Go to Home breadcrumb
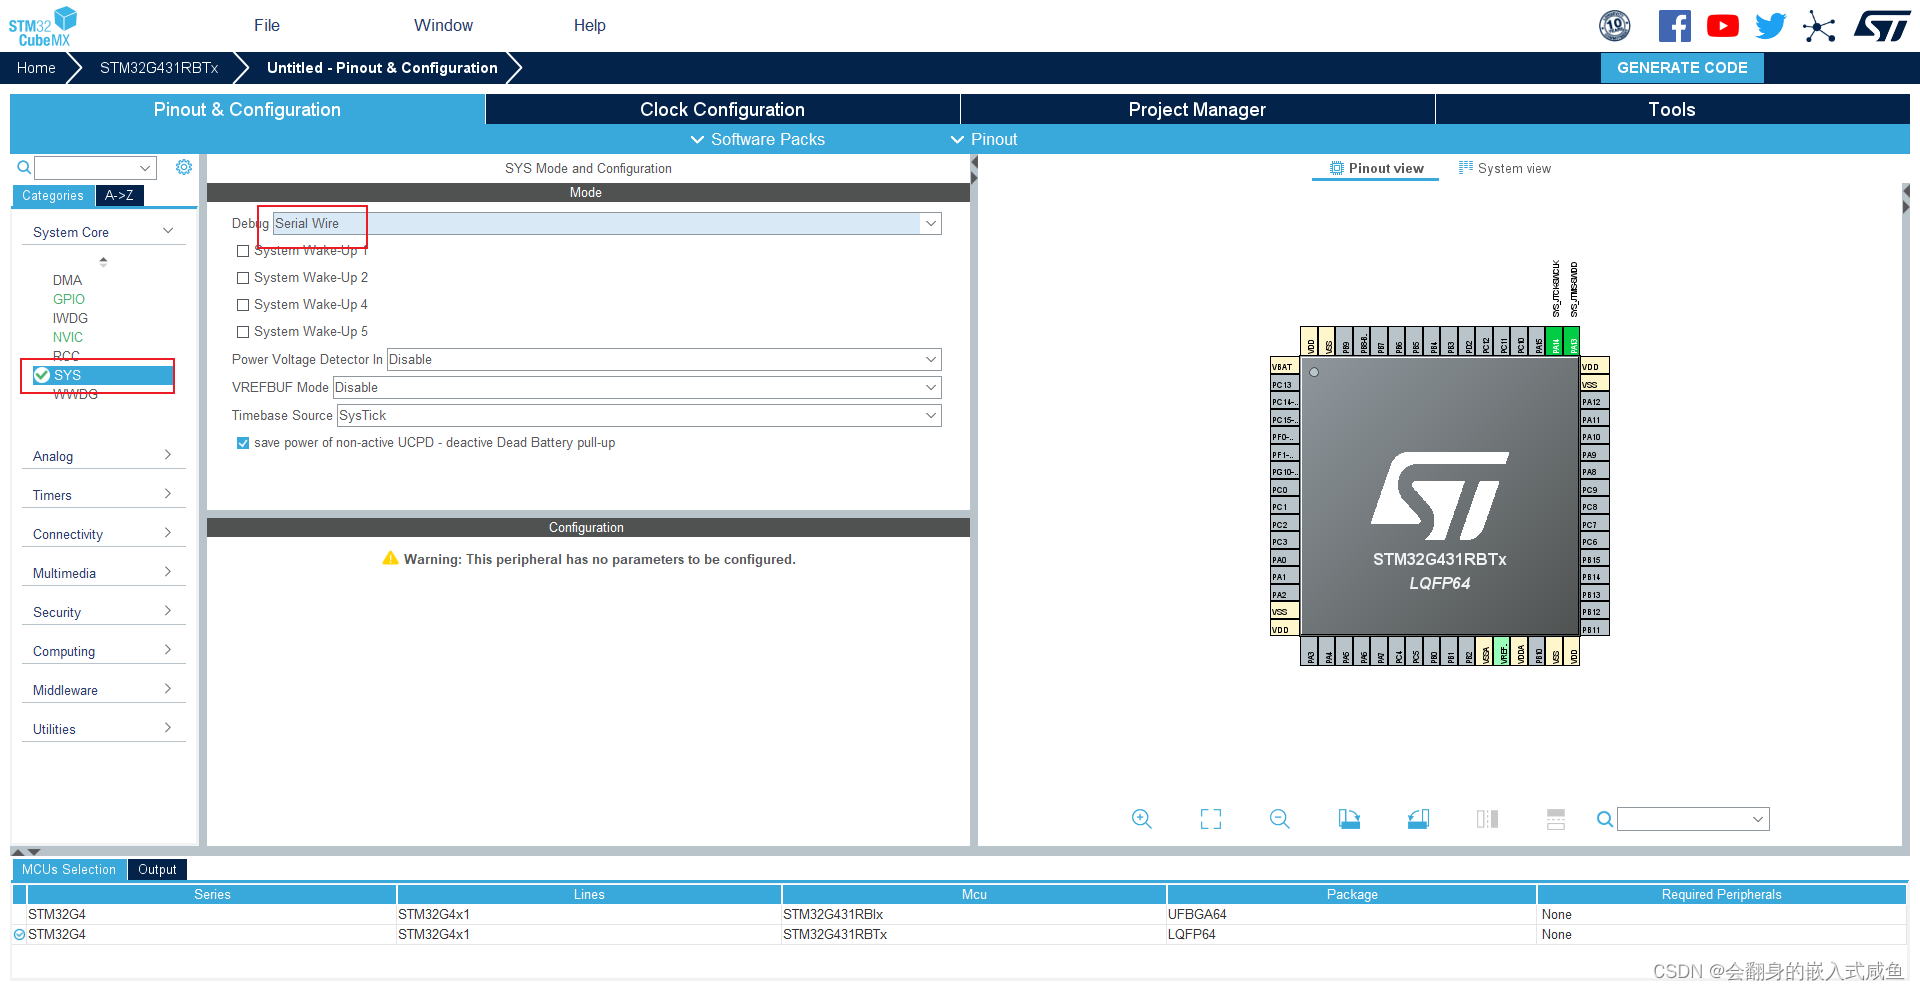 pyautogui.click(x=36, y=68)
